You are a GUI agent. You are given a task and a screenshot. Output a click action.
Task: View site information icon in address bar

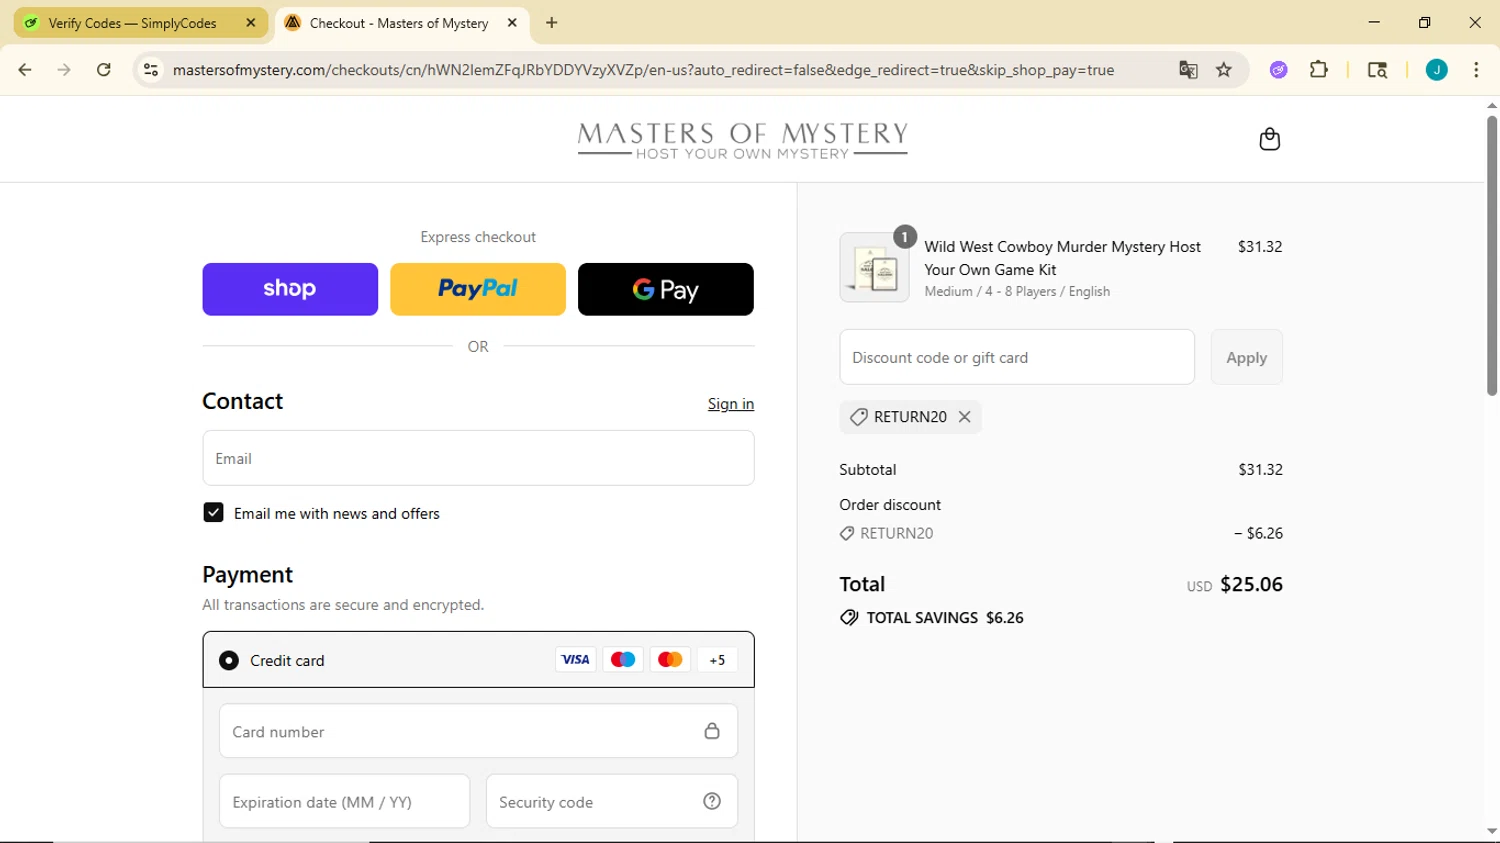point(151,70)
